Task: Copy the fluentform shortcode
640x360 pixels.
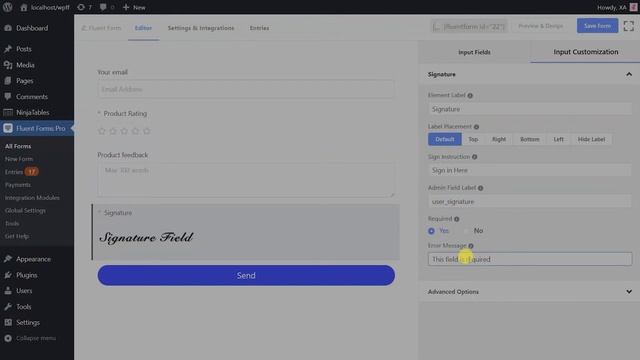Action: click(469, 27)
